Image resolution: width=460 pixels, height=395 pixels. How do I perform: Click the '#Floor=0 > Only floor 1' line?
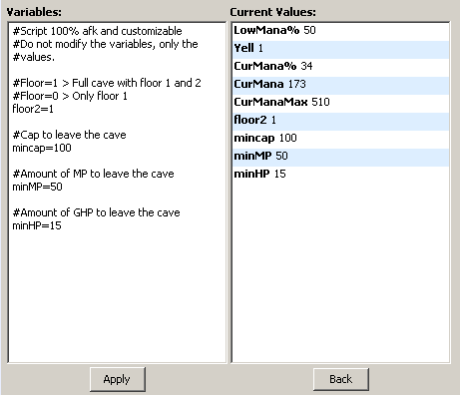(x=70, y=96)
